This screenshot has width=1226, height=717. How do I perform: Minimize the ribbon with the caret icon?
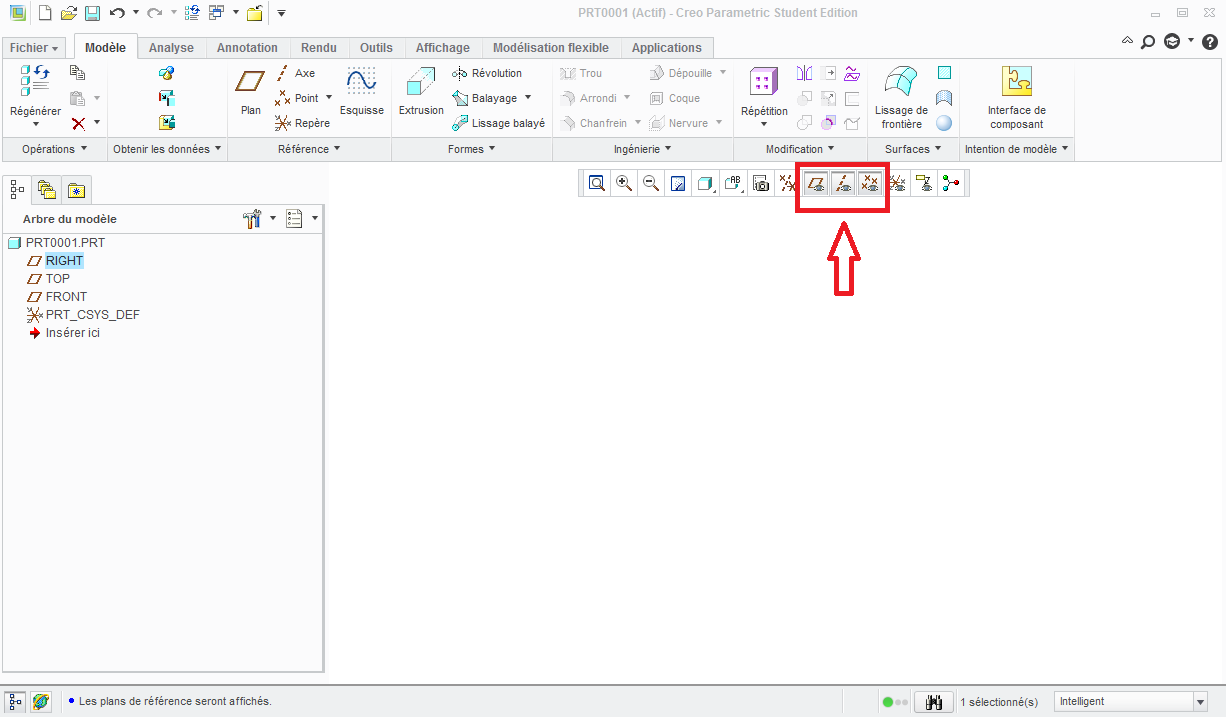[x=1128, y=41]
